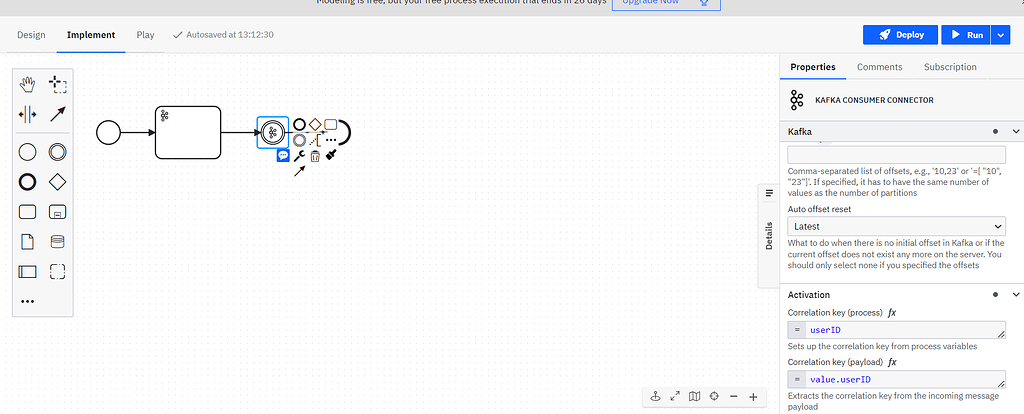Select the hand tool in palette

pyautogui.click(x=28, y=85)
